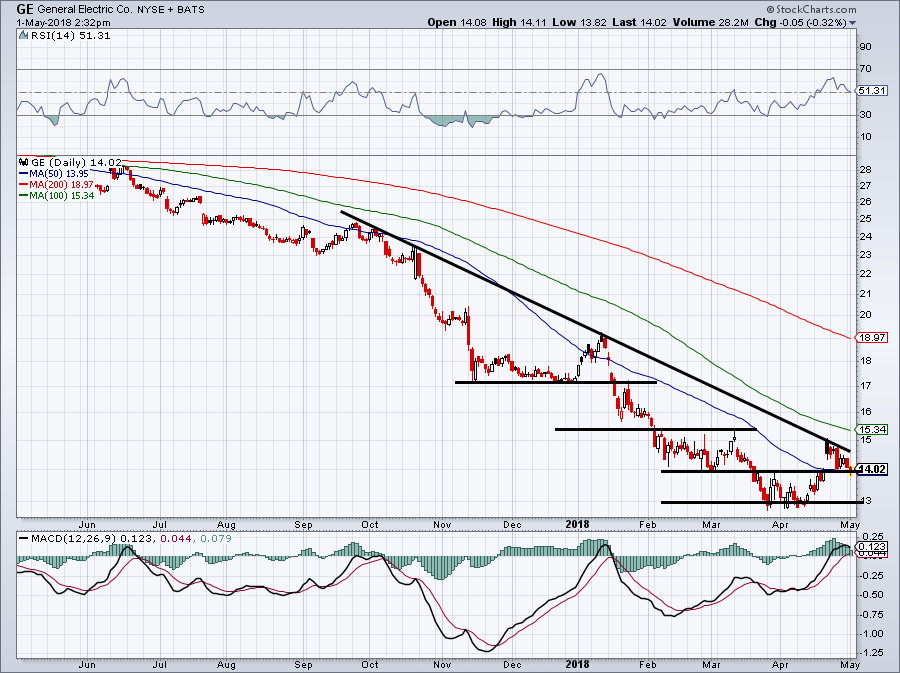Click the 14.02 last price tag on right axis
Screen dimensions: 900x673
click(x=872, y=469)
